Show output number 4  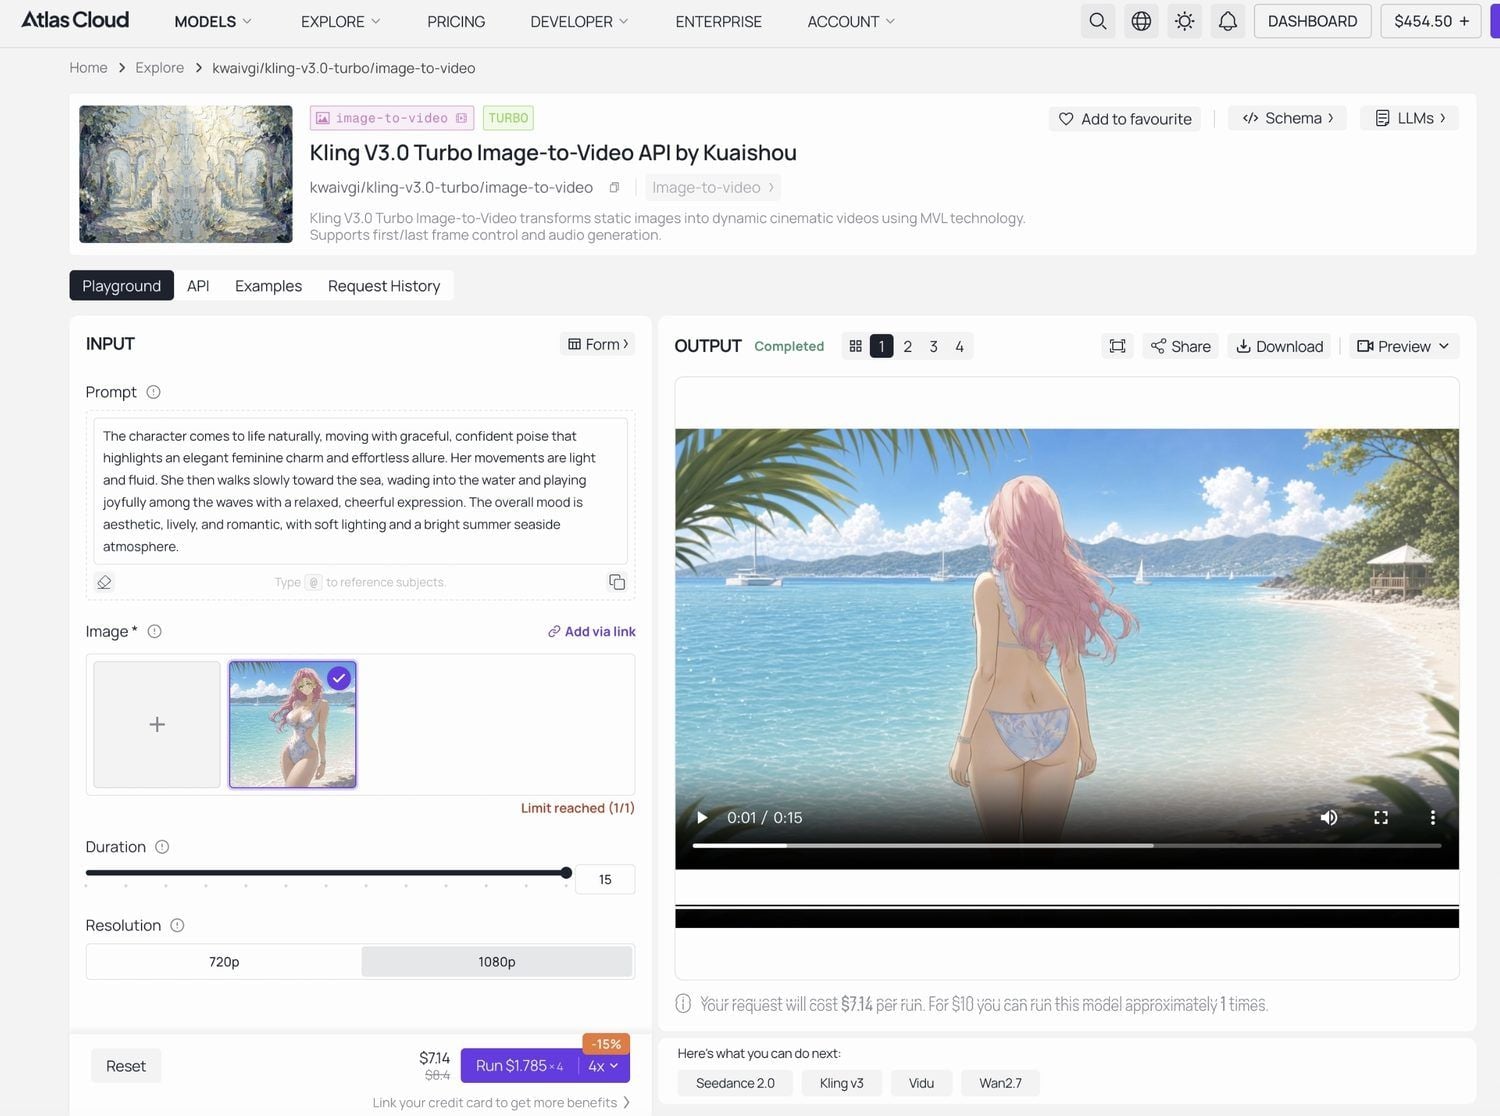point(959,346)
